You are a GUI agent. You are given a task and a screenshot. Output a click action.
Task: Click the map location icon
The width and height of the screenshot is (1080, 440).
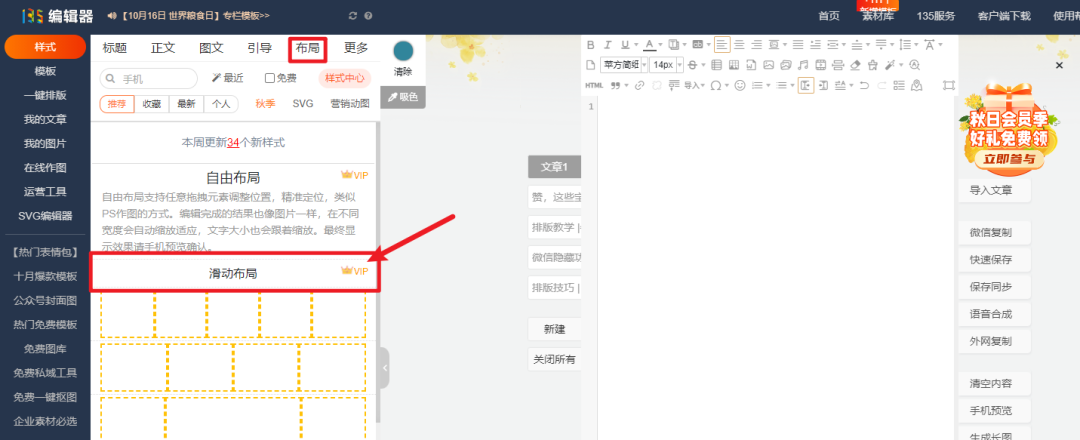(917, 85)
